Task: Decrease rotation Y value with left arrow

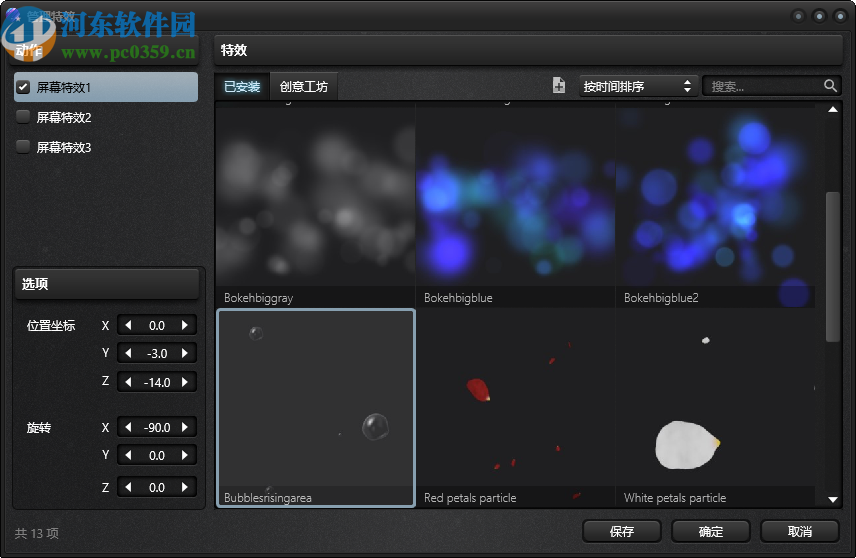Action: tap(128, 455)
